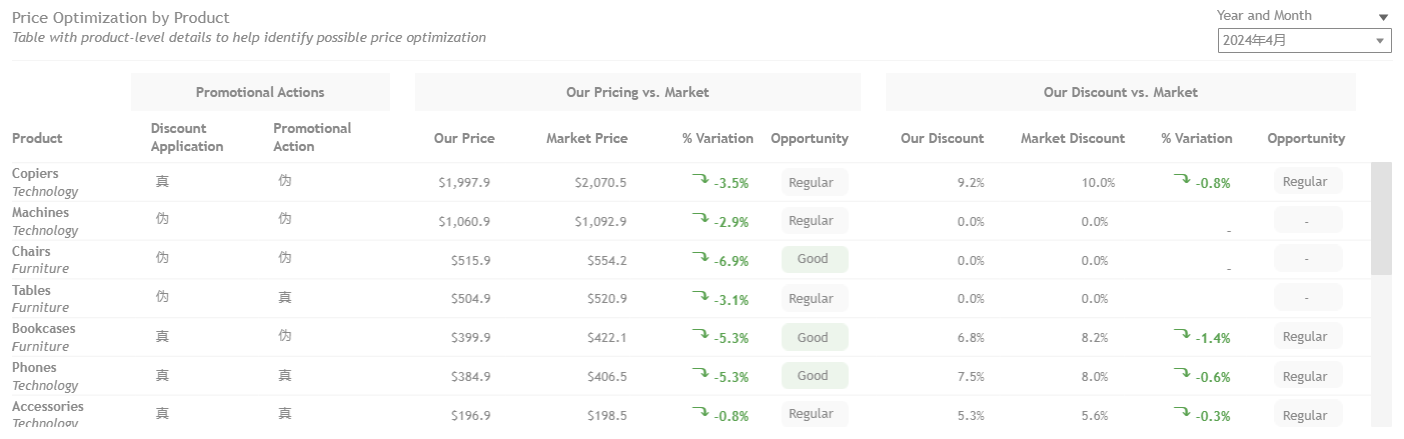The image size is (1404, 439).
Task: Click the arrow icon beside -0.8% Copiers discount variation
Action: [1181, 180]
